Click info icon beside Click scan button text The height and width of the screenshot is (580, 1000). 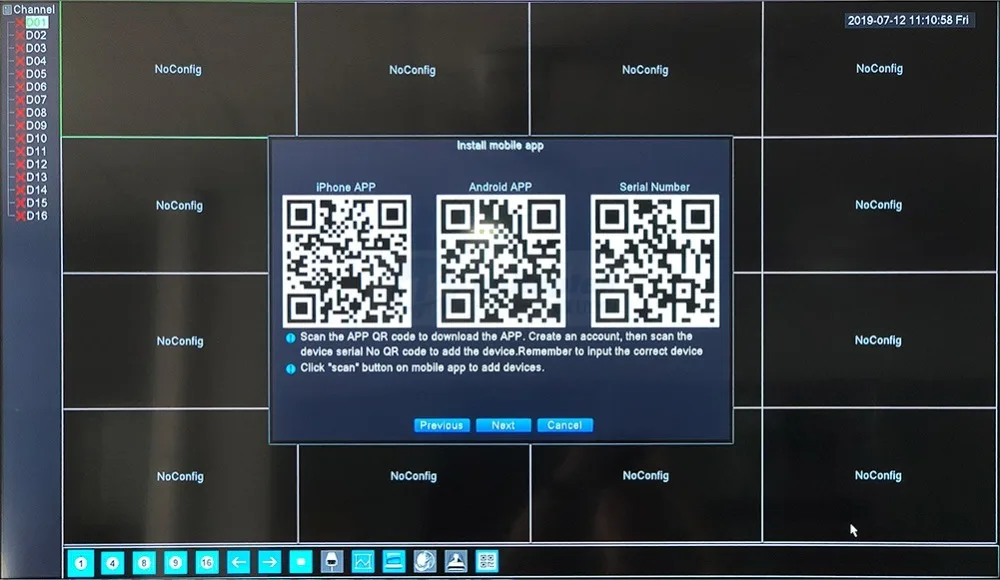(x=291, y=369)
